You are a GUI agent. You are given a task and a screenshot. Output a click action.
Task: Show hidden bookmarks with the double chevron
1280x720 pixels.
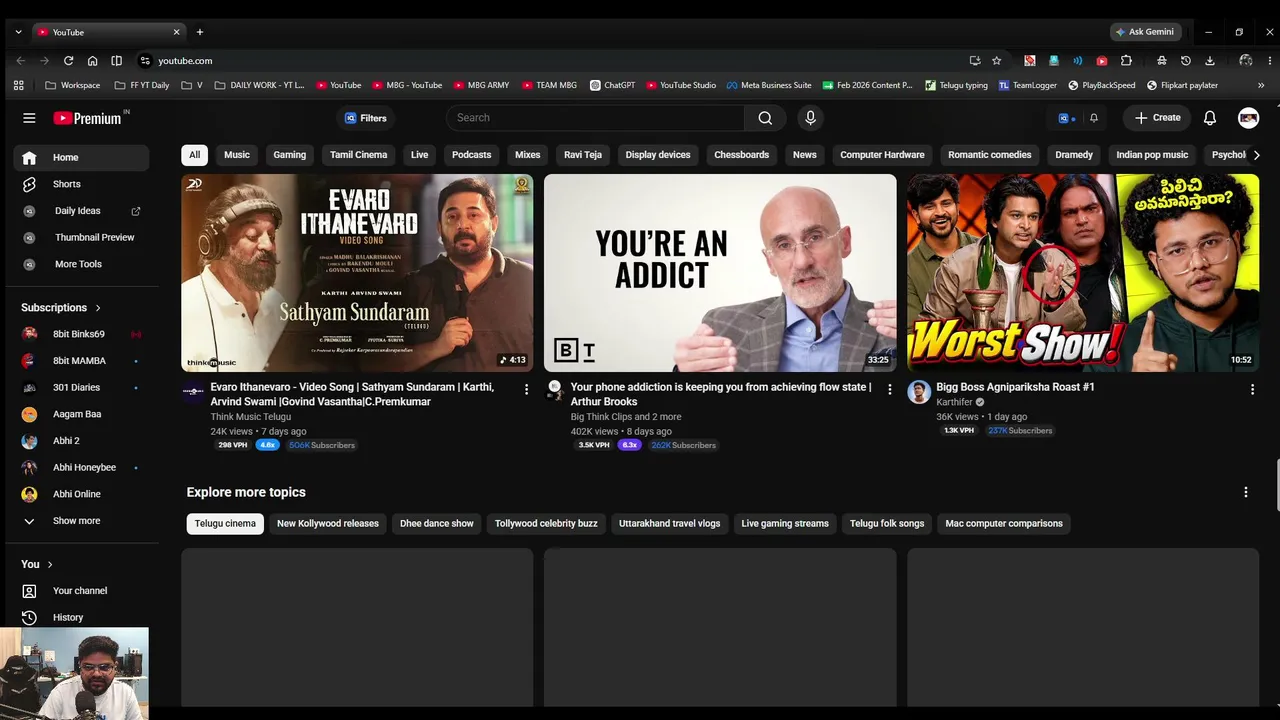1260,86
